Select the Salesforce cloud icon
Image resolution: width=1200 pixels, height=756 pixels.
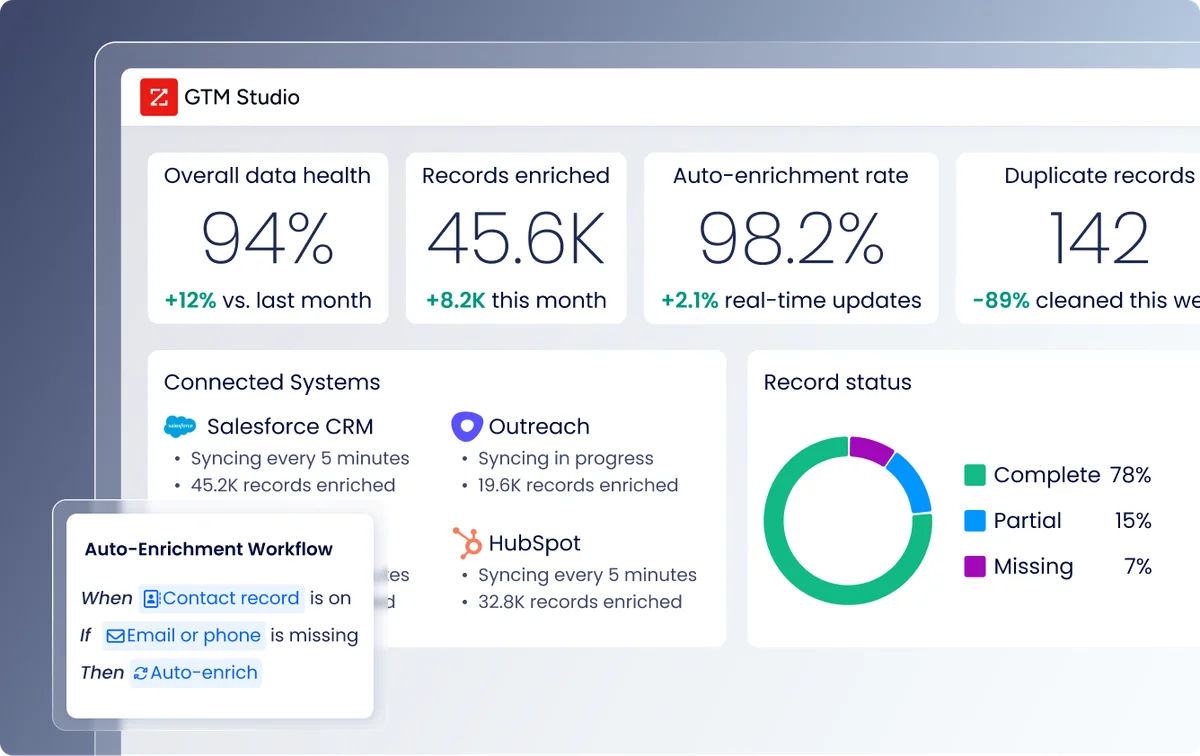(x=180, y=426)
